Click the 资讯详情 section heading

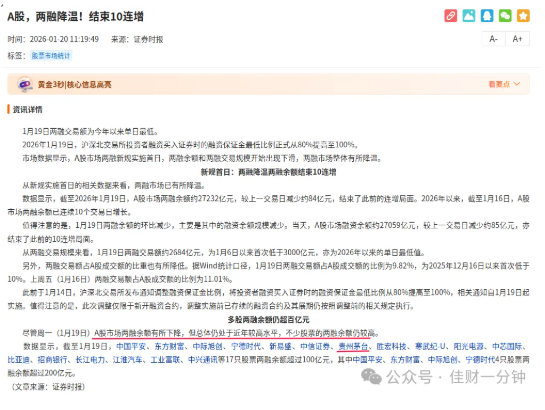(x=27, y=110)
